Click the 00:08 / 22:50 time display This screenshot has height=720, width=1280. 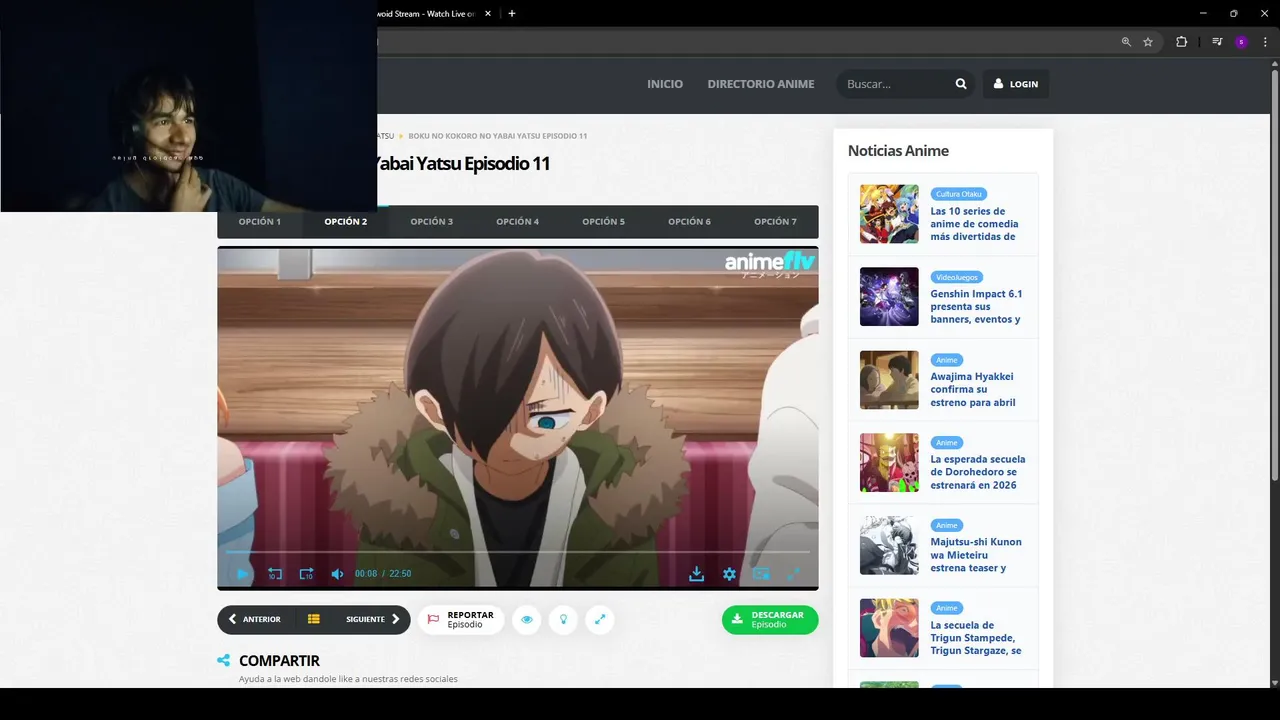(383, 574)
